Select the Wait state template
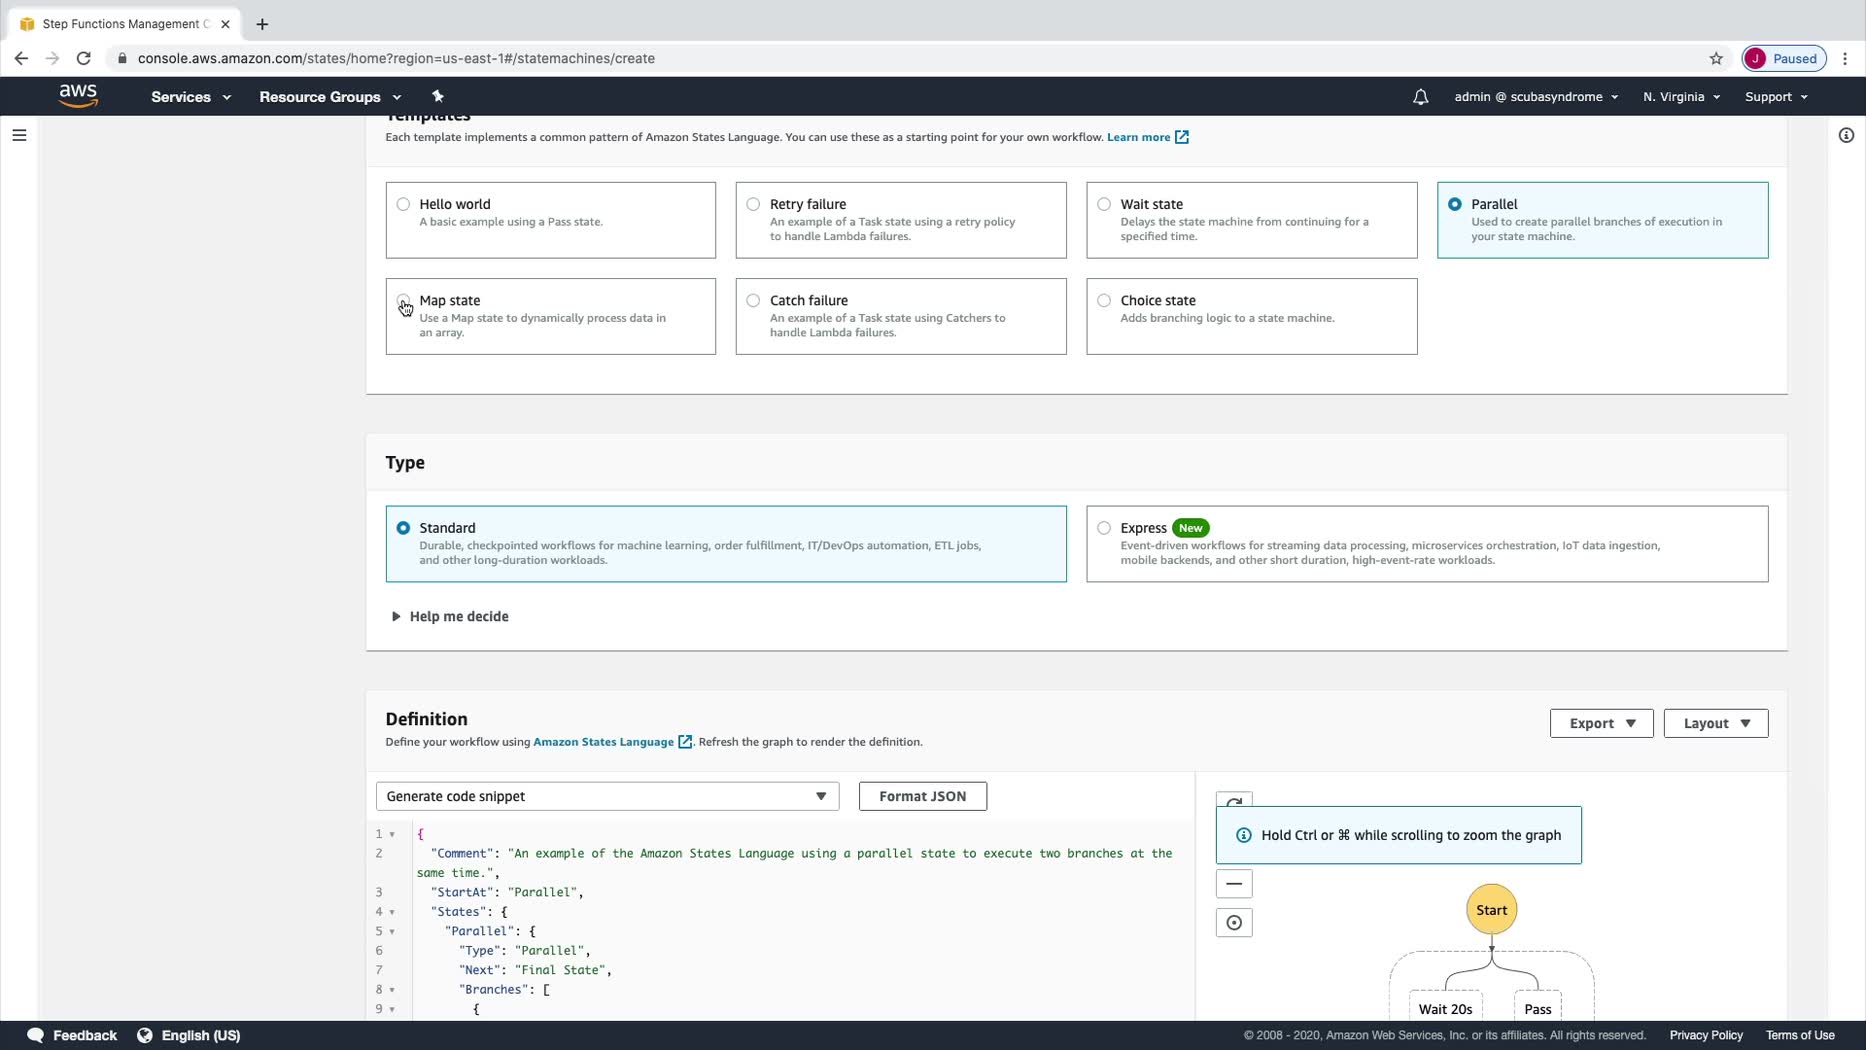Viewport: 1866px width, 1050px height. pos(1252,220)
